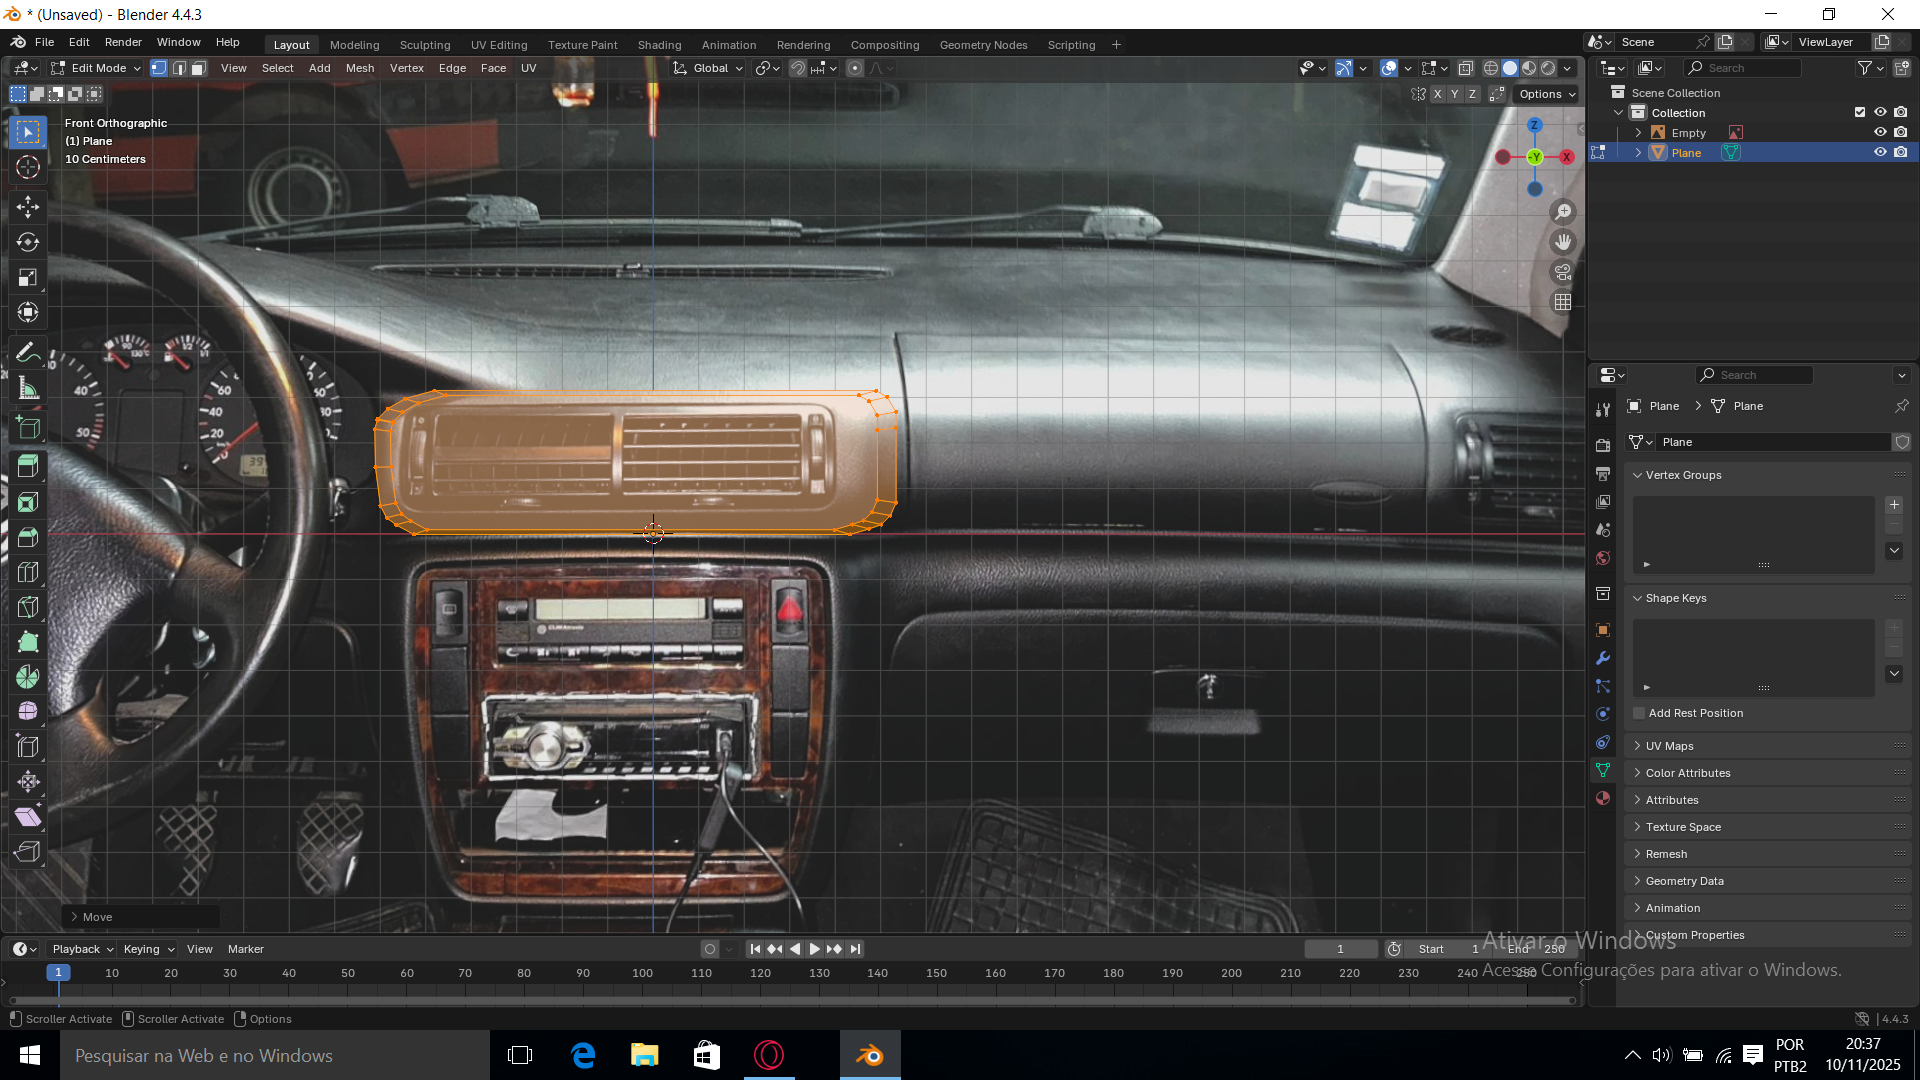Screen dimensions: 1920x1080
Task: Uncheck the Collection exclude checkbox
Action: 1860,112
